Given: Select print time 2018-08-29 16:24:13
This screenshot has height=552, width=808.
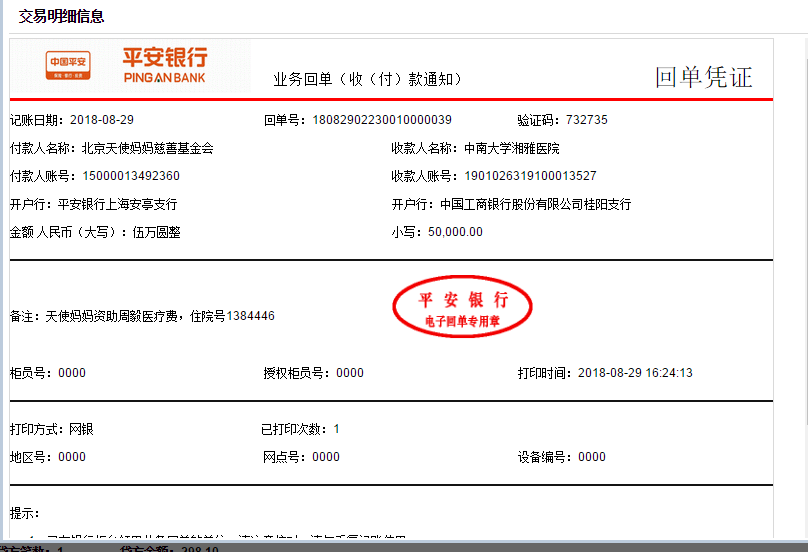Looking at the screenshot, I should click(x=635, y=373).
